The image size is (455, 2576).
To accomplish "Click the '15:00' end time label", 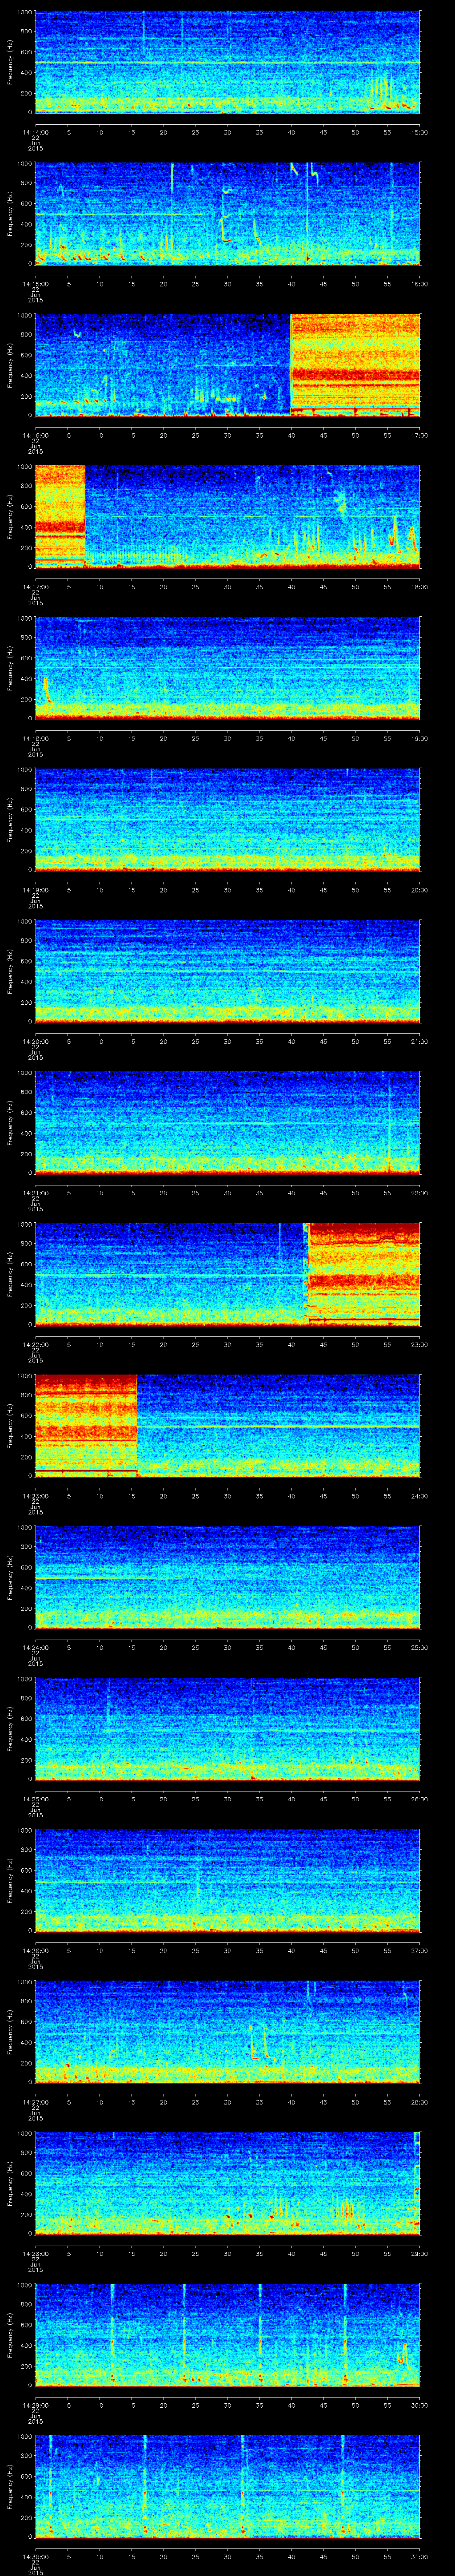I will (419, 131).
